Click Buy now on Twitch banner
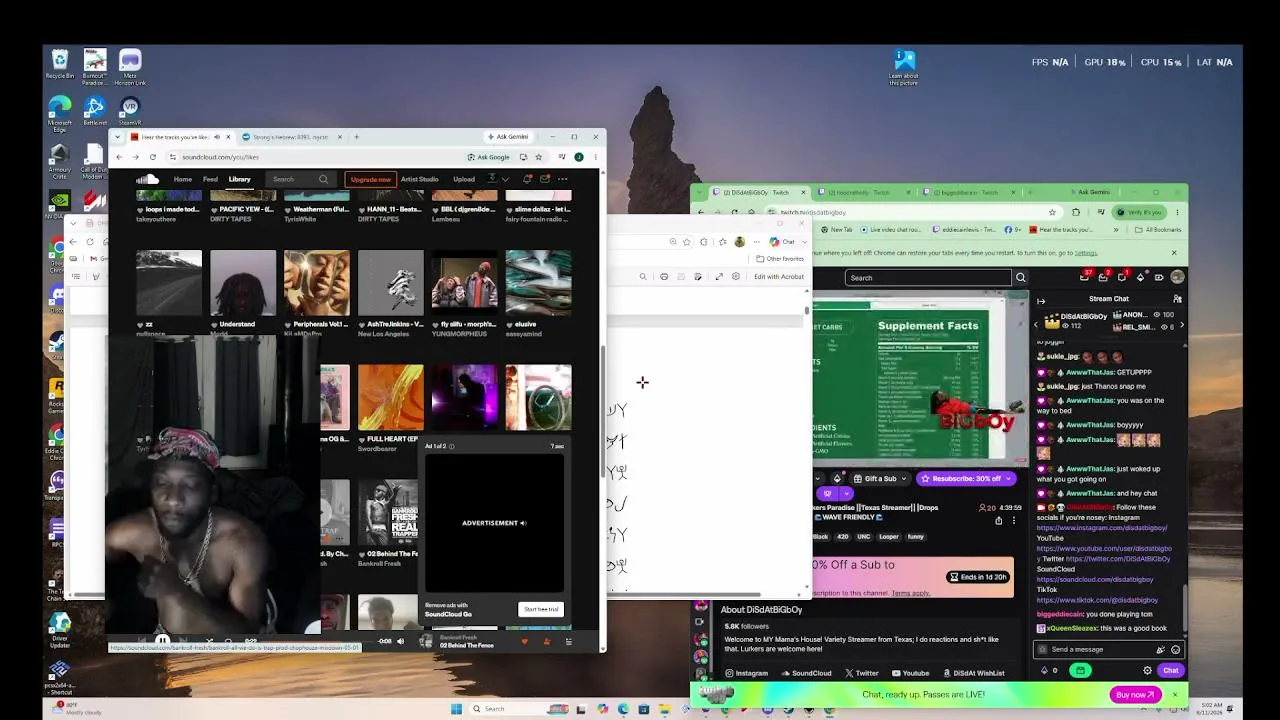The width and height of the screenshot is (1280, 720). pyautogui.click(x=1135, y=695)
